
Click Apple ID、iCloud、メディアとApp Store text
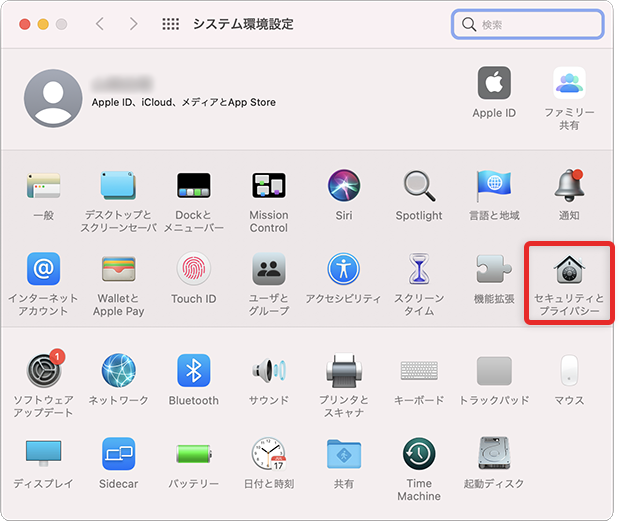184,102
